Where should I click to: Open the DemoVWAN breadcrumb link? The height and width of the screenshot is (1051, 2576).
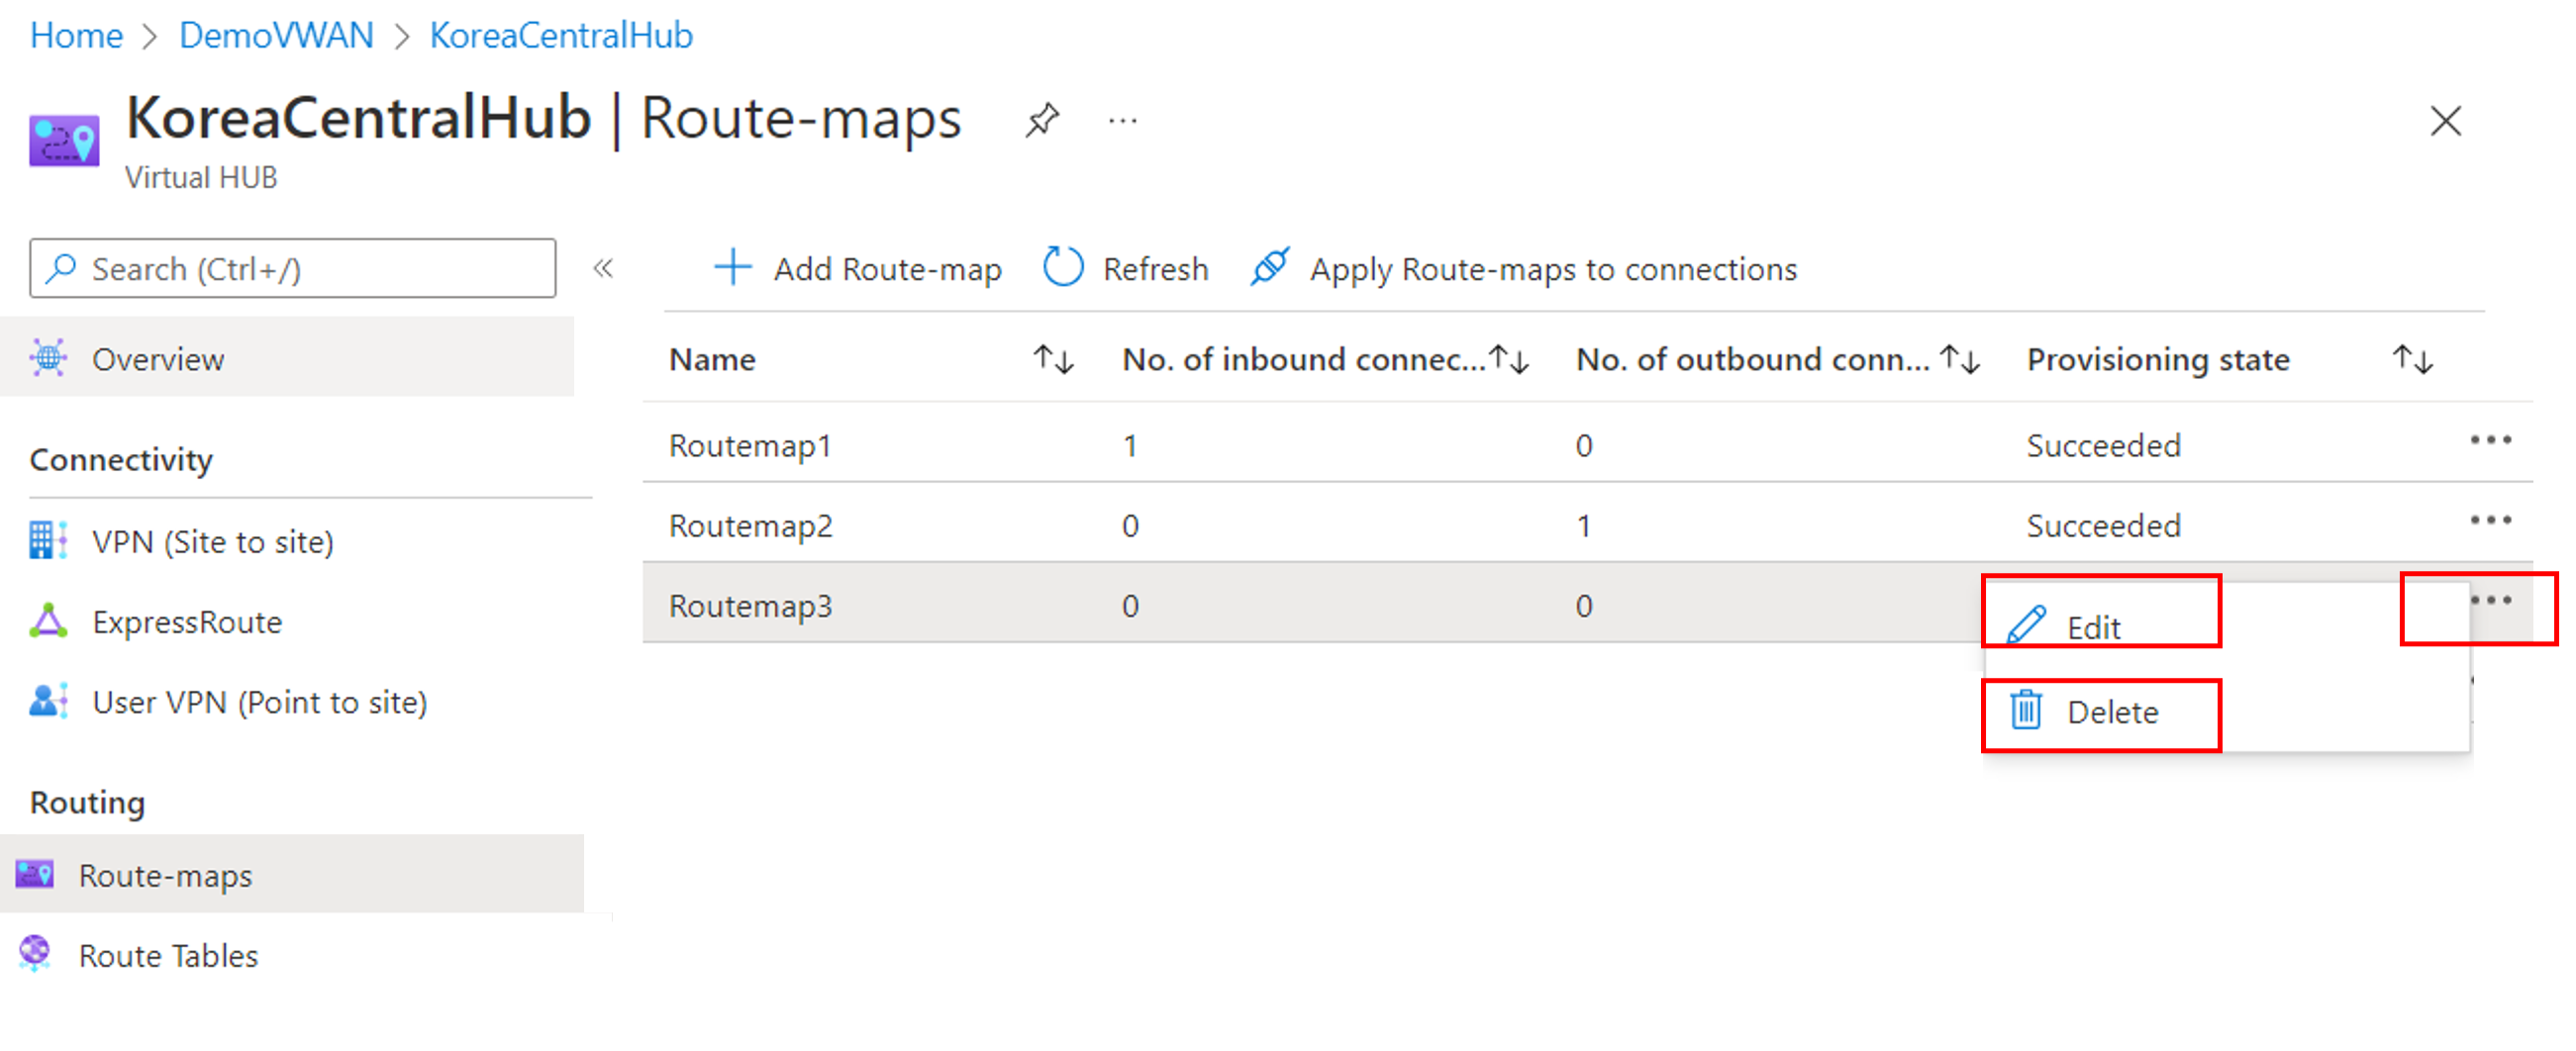click(276, 36)
